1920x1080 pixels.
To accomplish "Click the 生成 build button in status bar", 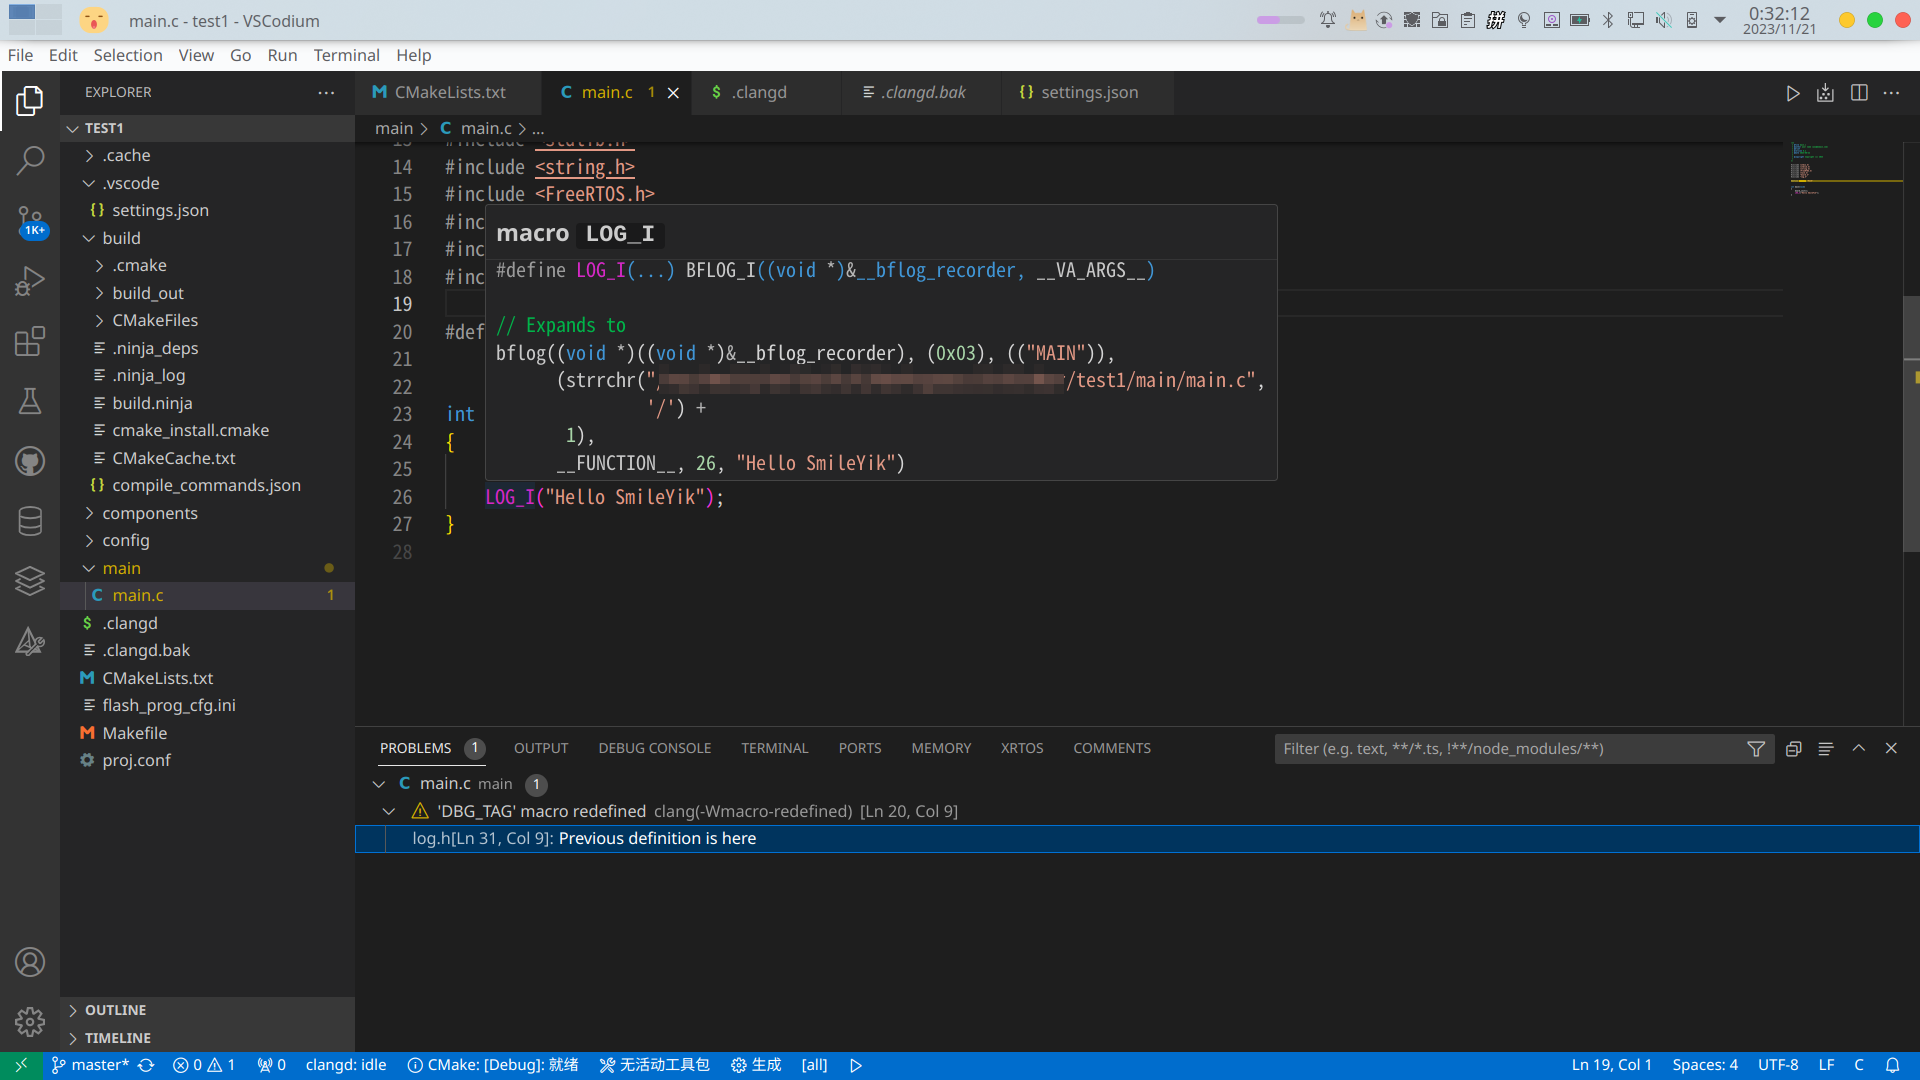I will click(756, 1066).
